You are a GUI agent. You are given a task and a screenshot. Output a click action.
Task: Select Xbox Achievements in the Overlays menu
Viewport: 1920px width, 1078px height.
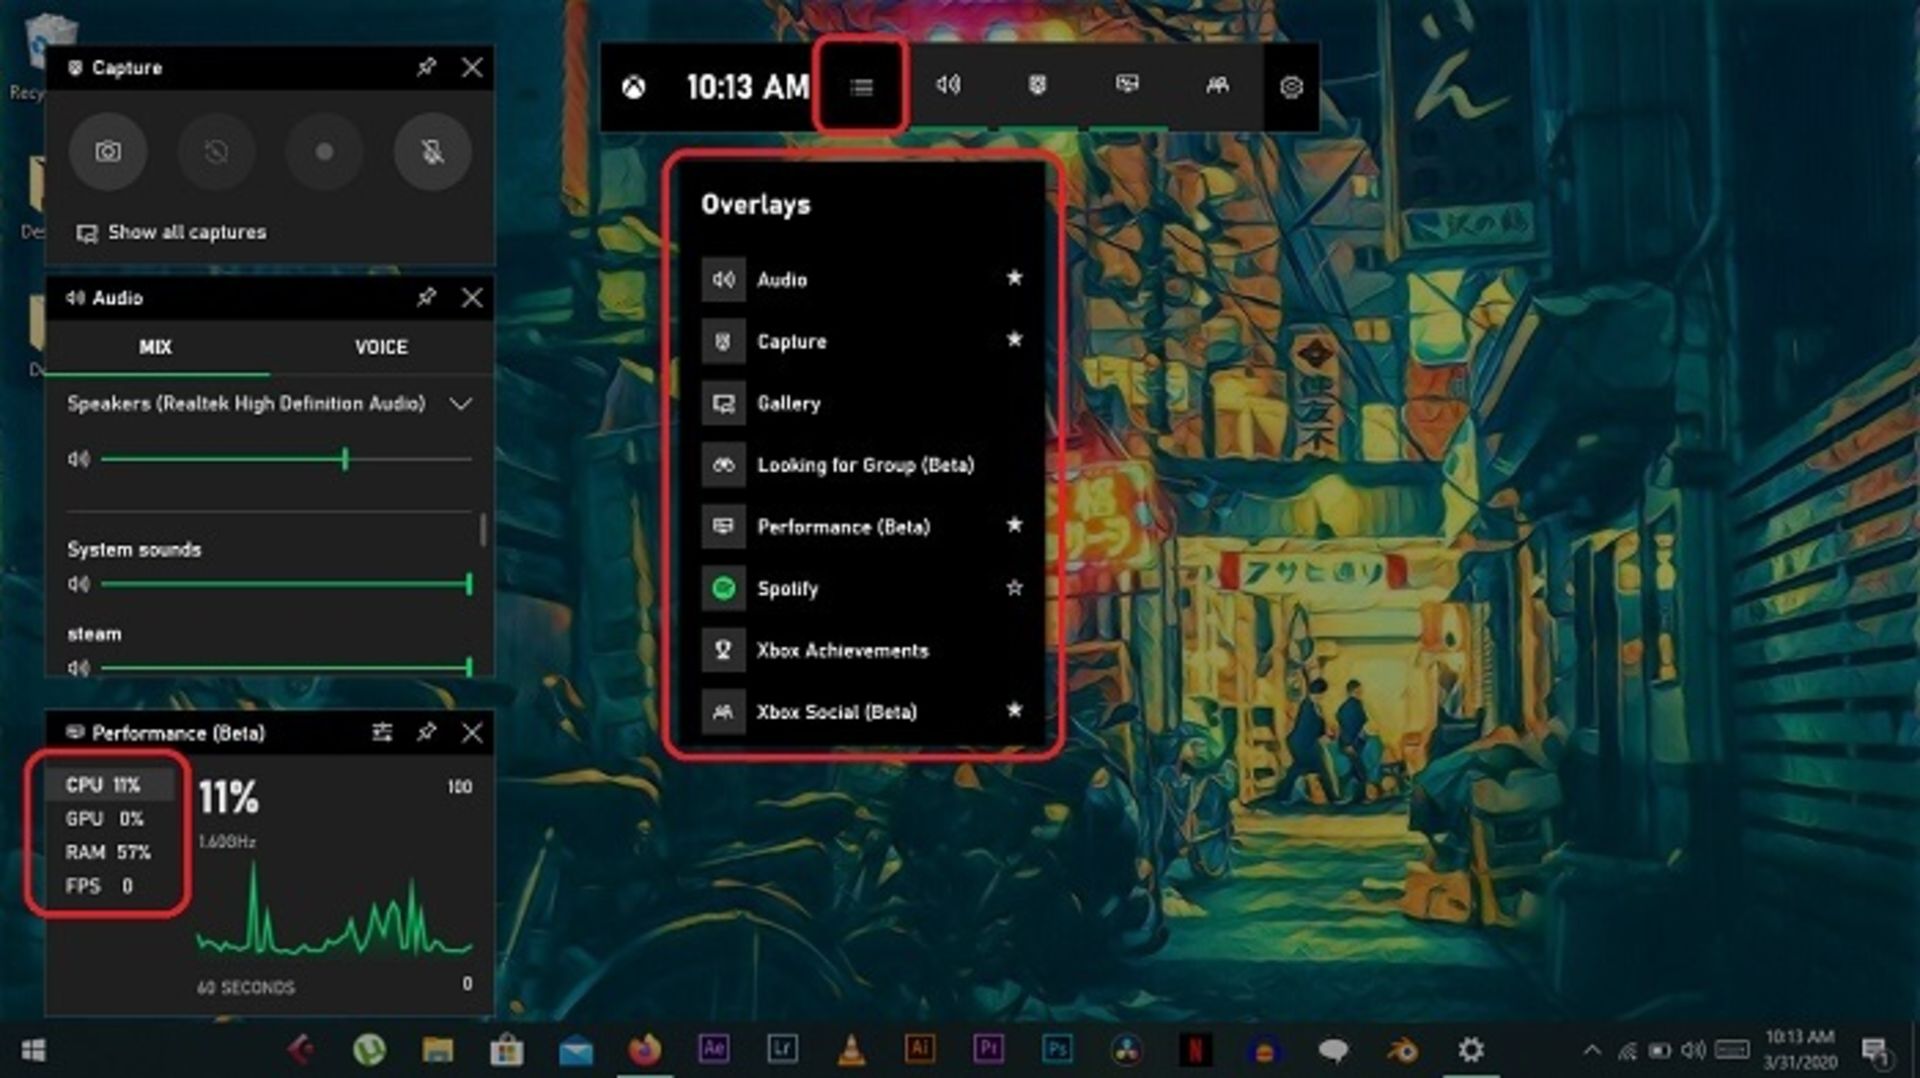(x=843, y=650)
